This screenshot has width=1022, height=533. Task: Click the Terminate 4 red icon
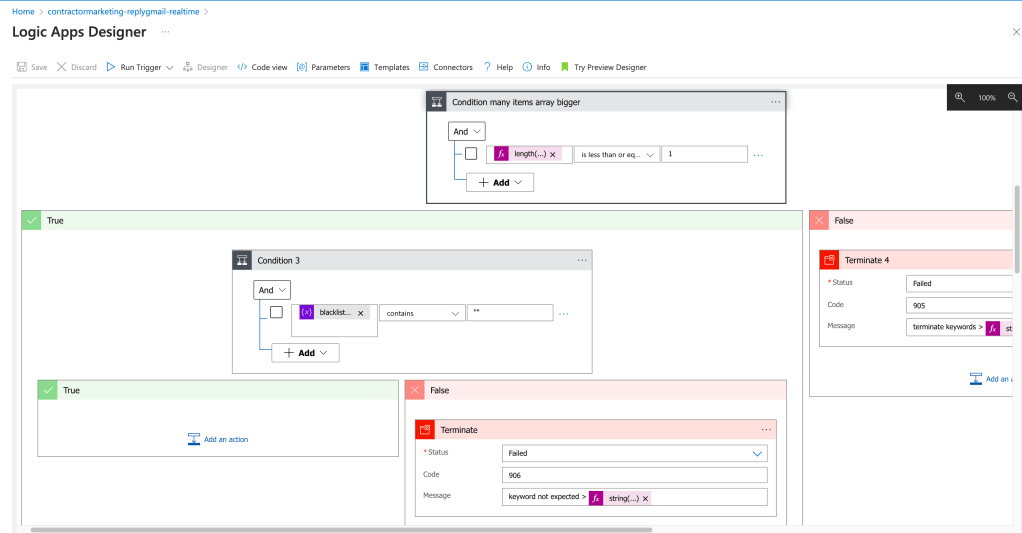coord(829,260)
